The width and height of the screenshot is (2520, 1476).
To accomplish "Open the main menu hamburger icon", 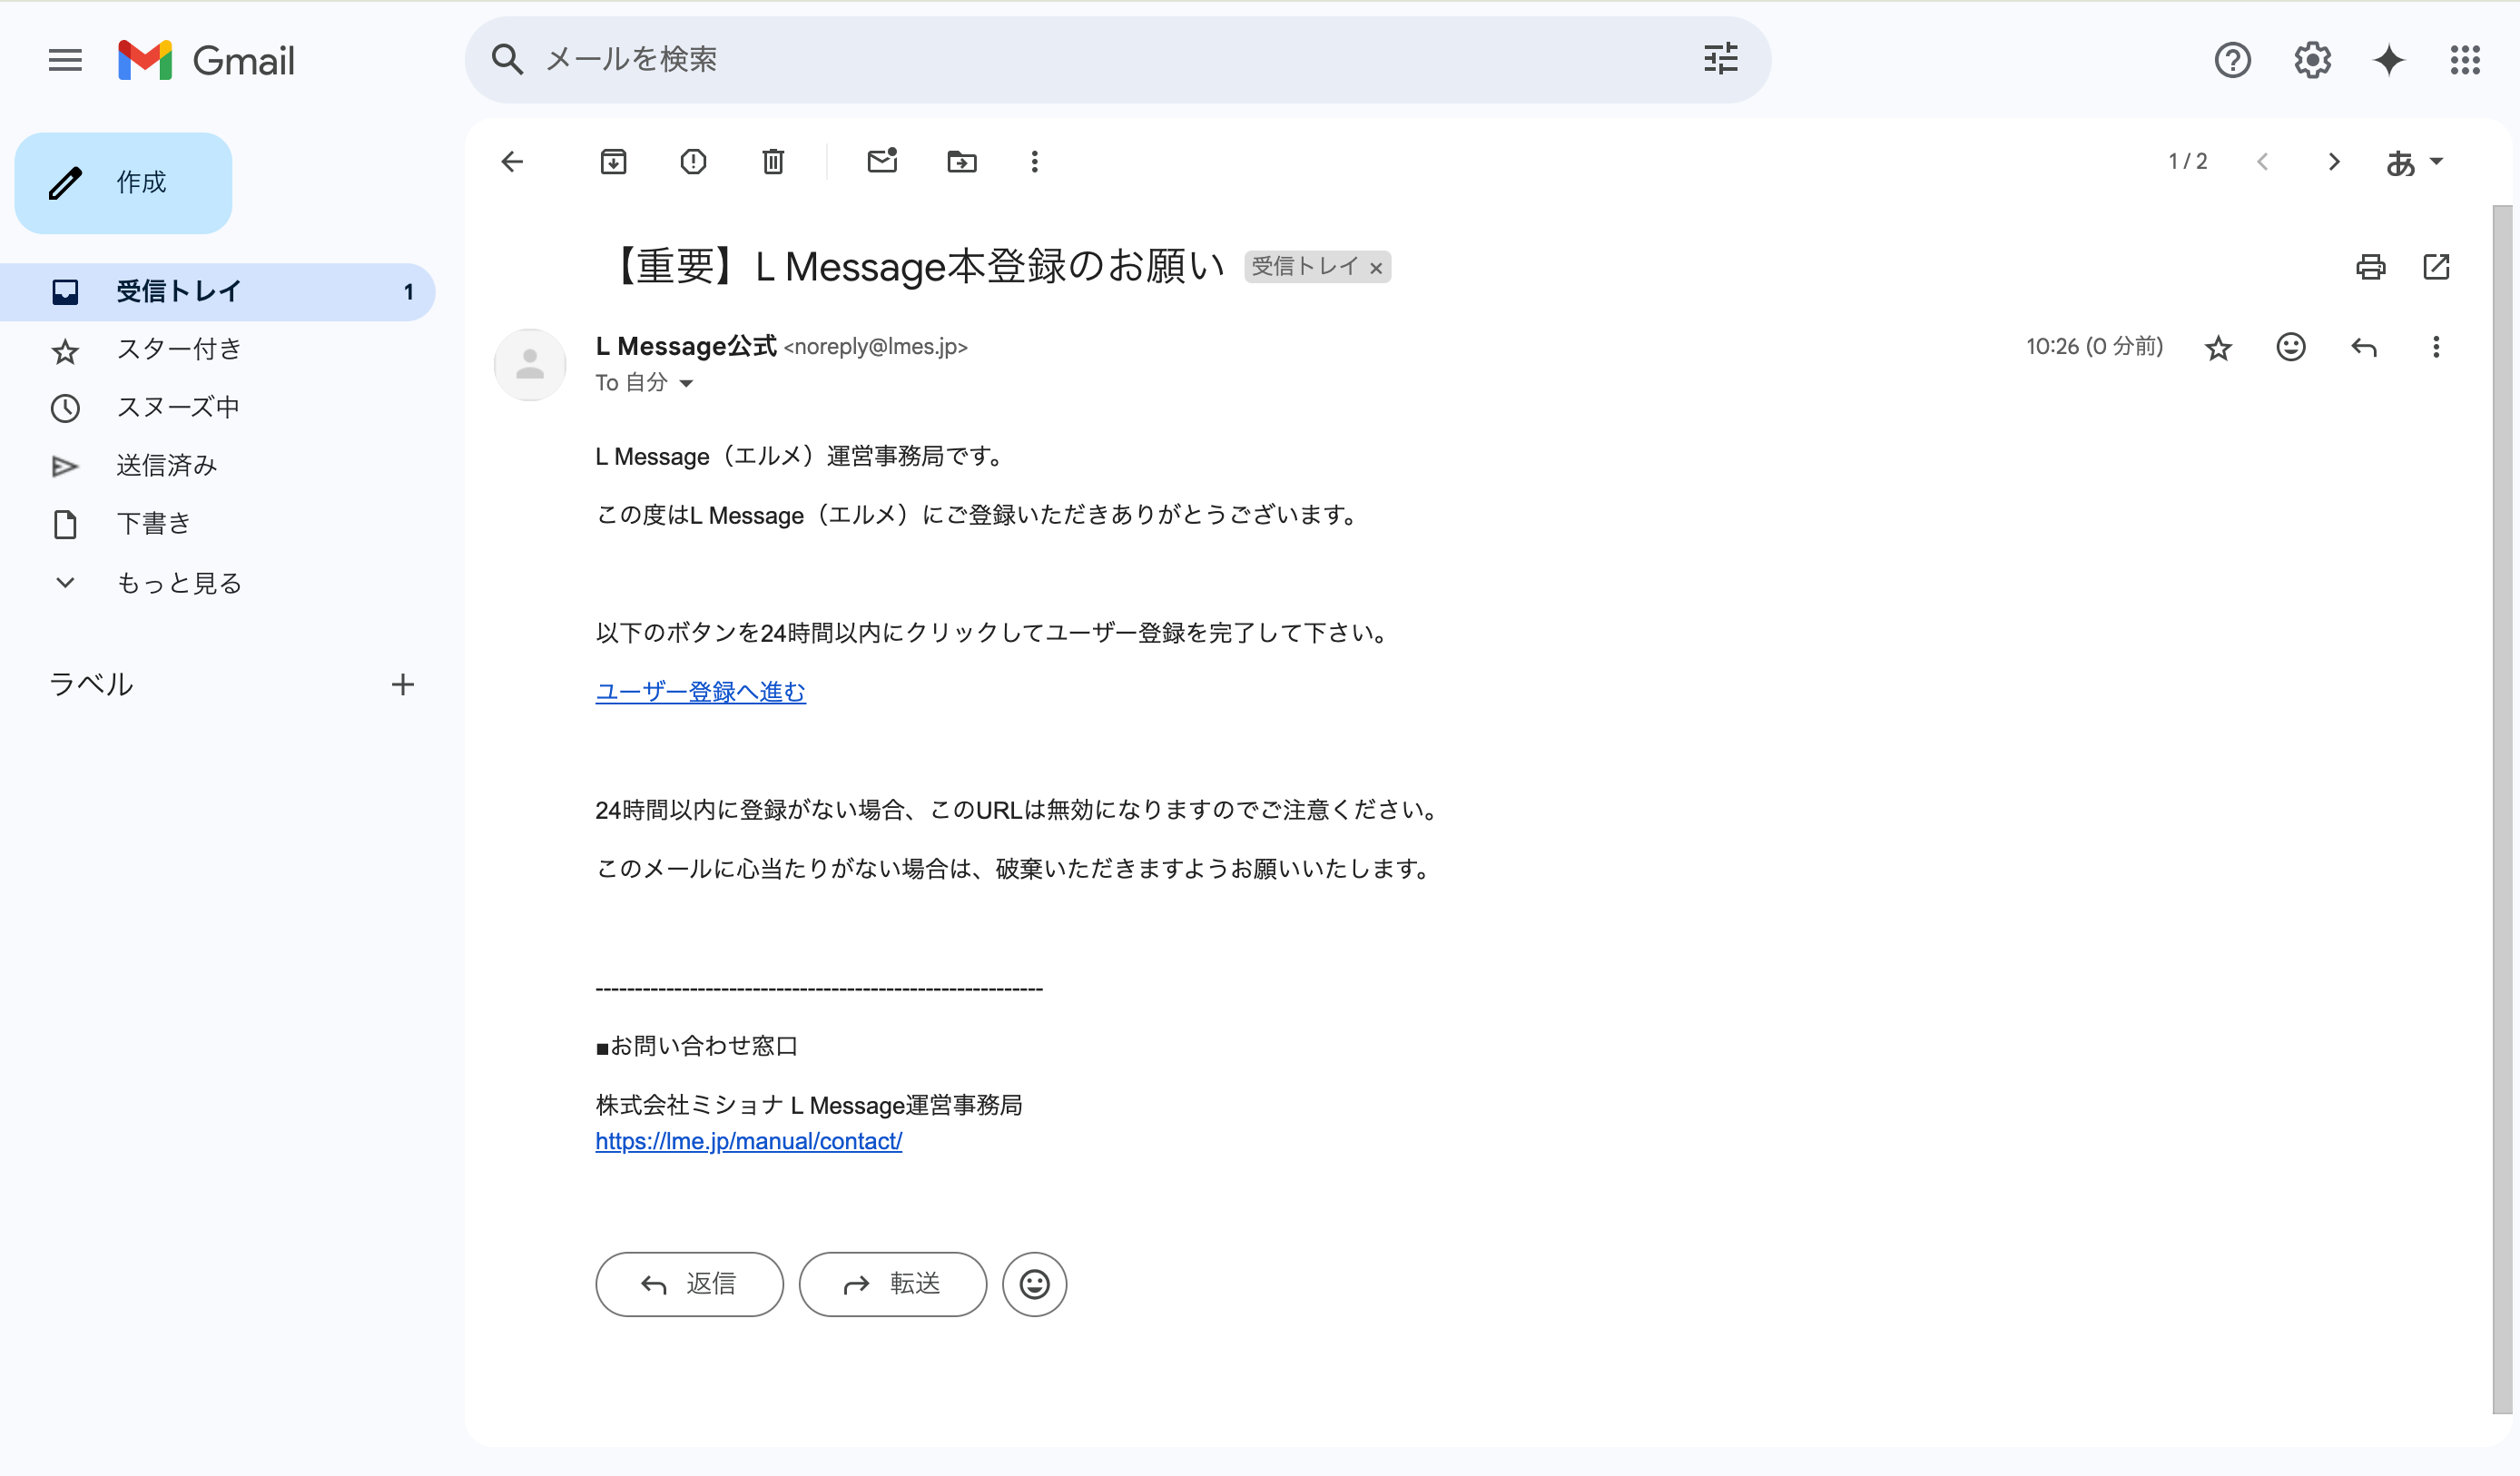I will (65, 60).
